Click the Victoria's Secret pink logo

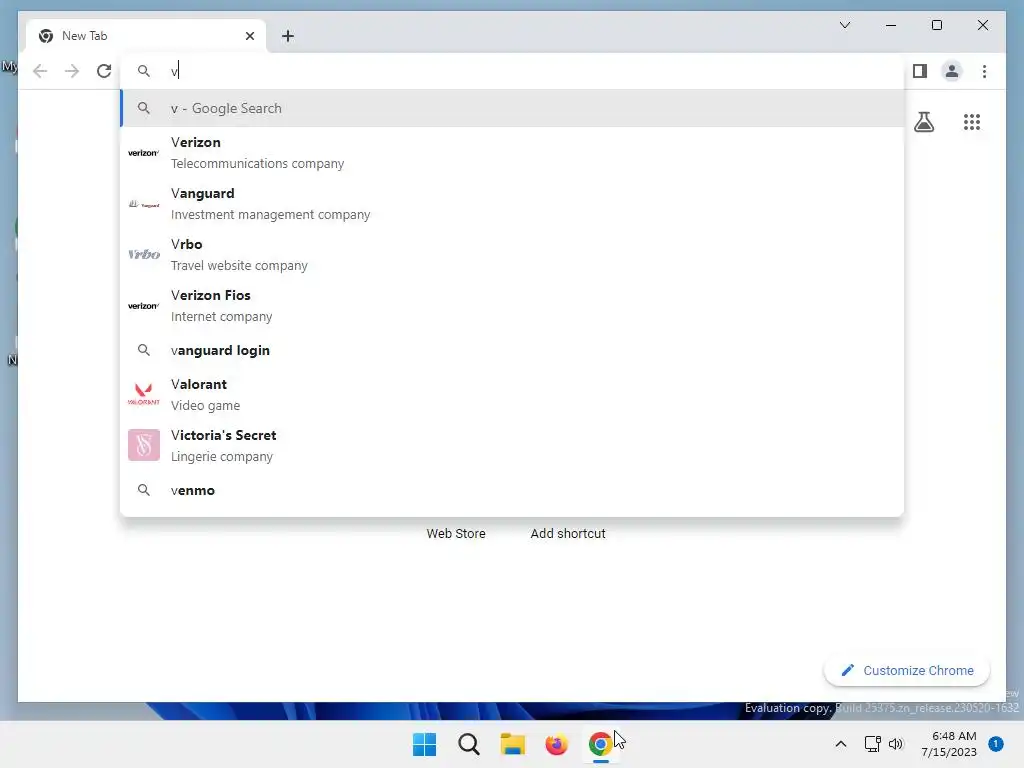tap(144, 445)
